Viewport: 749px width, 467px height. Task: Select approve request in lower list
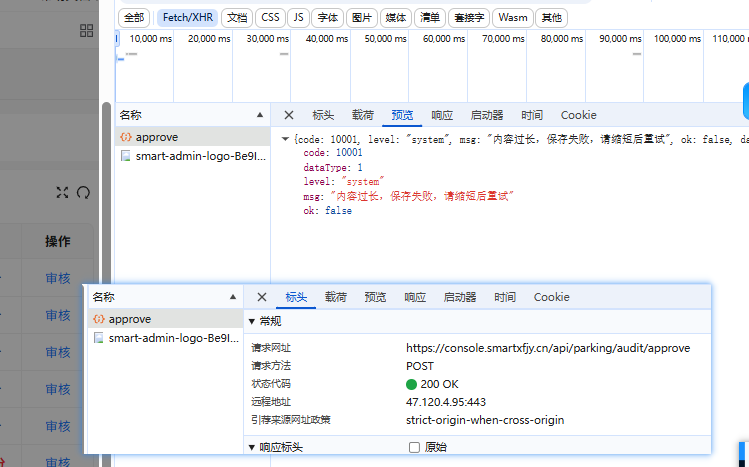click(x=166, y=319)
